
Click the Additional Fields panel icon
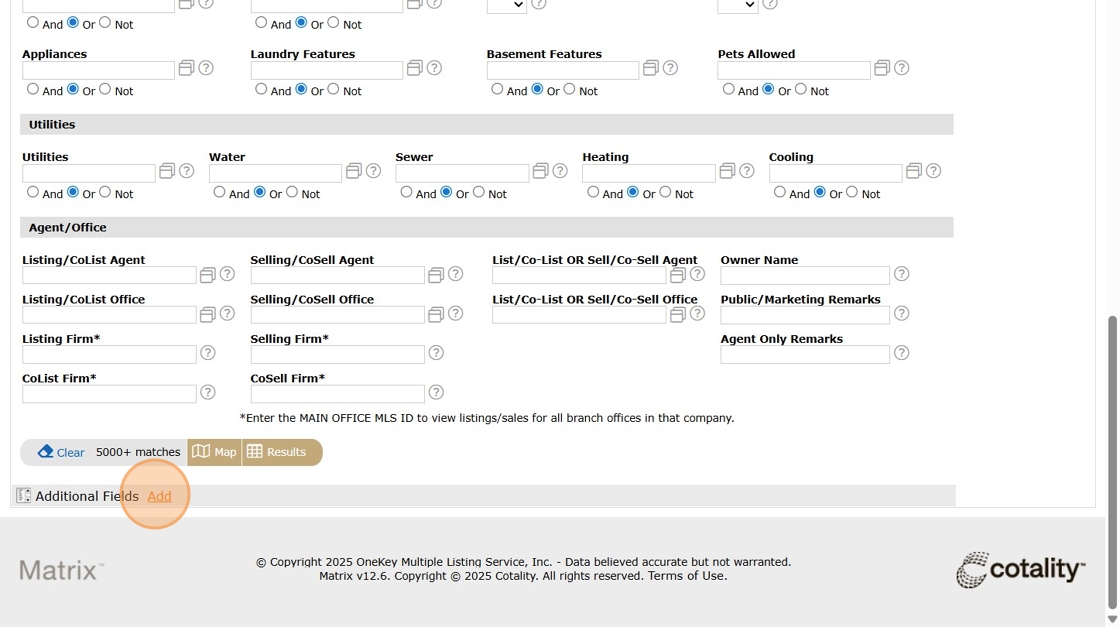(24, 496)
